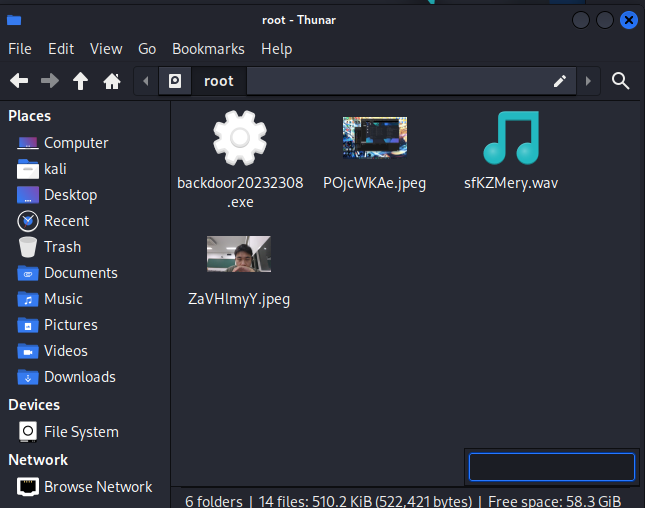Open the Edit menu
The image size is (645, 508).
pyautogui.click(x=61, y=49)
